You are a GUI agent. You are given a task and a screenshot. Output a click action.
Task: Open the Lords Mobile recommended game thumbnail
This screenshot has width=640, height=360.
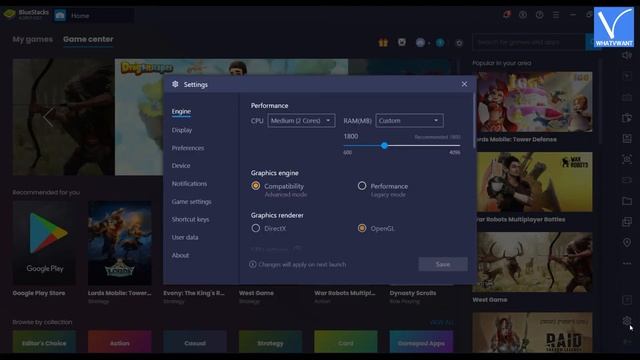coord(120,242)
